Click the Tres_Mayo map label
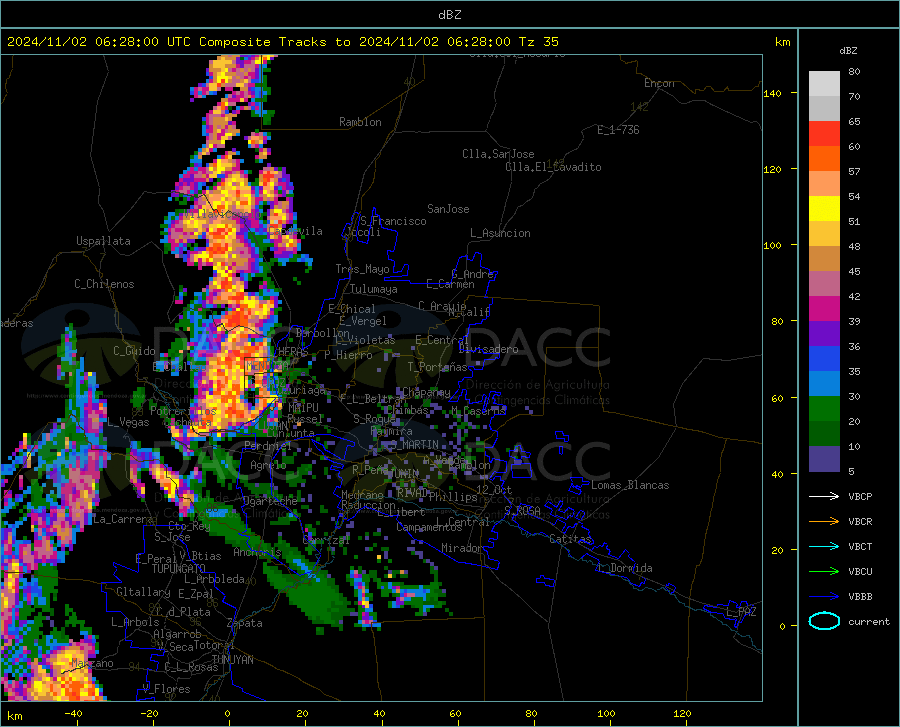900x727 pixels. tap(362, 269)
